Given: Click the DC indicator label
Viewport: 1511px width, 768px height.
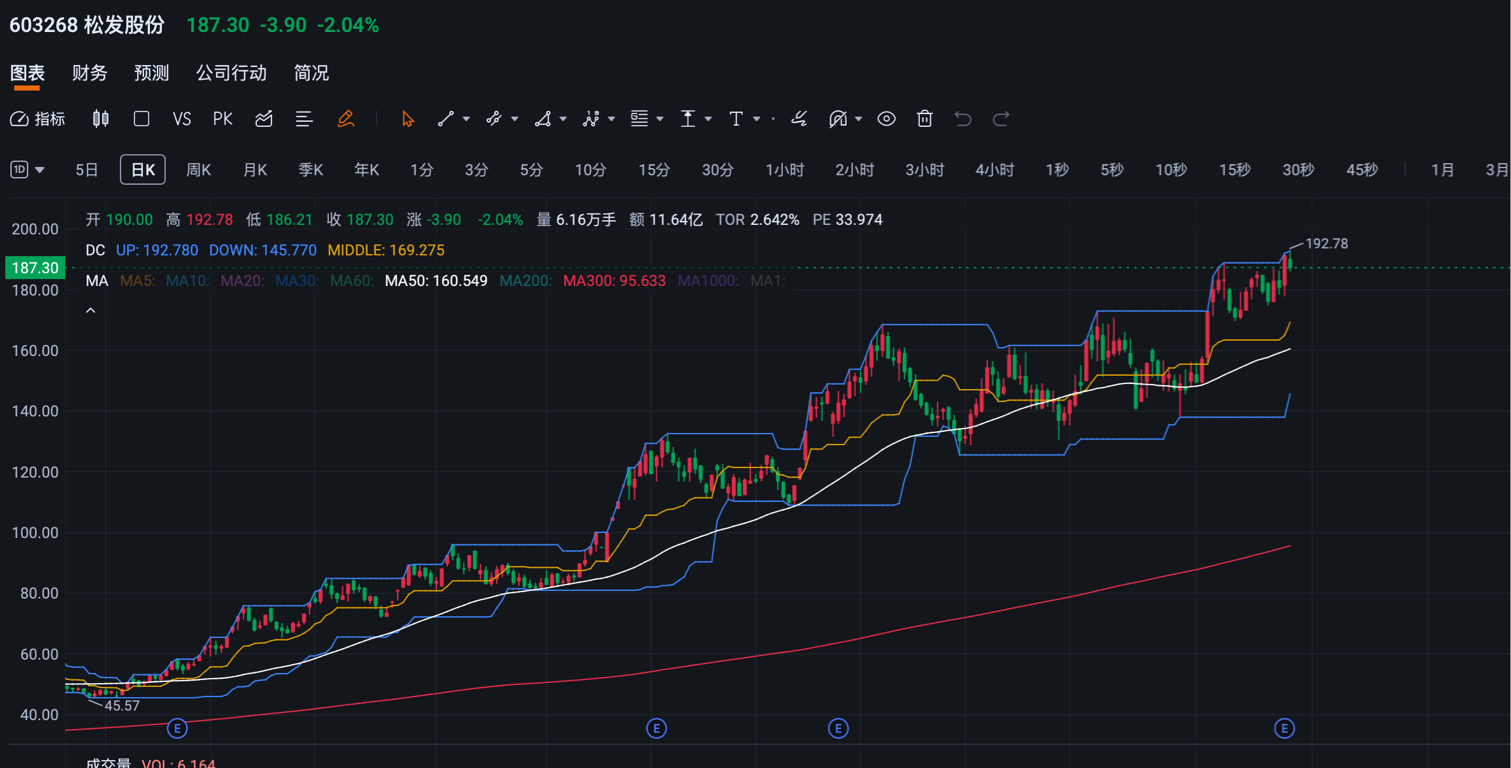Looking at the screenshot, I should 95,250.
